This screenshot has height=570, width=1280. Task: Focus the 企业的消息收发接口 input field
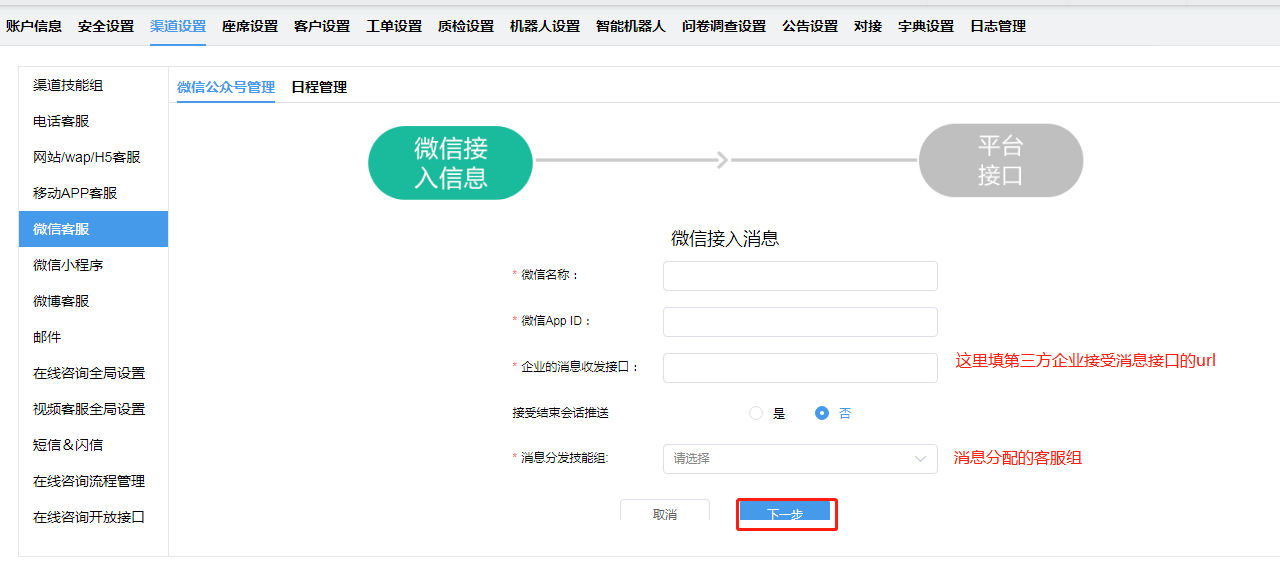[x=800, y=368]
